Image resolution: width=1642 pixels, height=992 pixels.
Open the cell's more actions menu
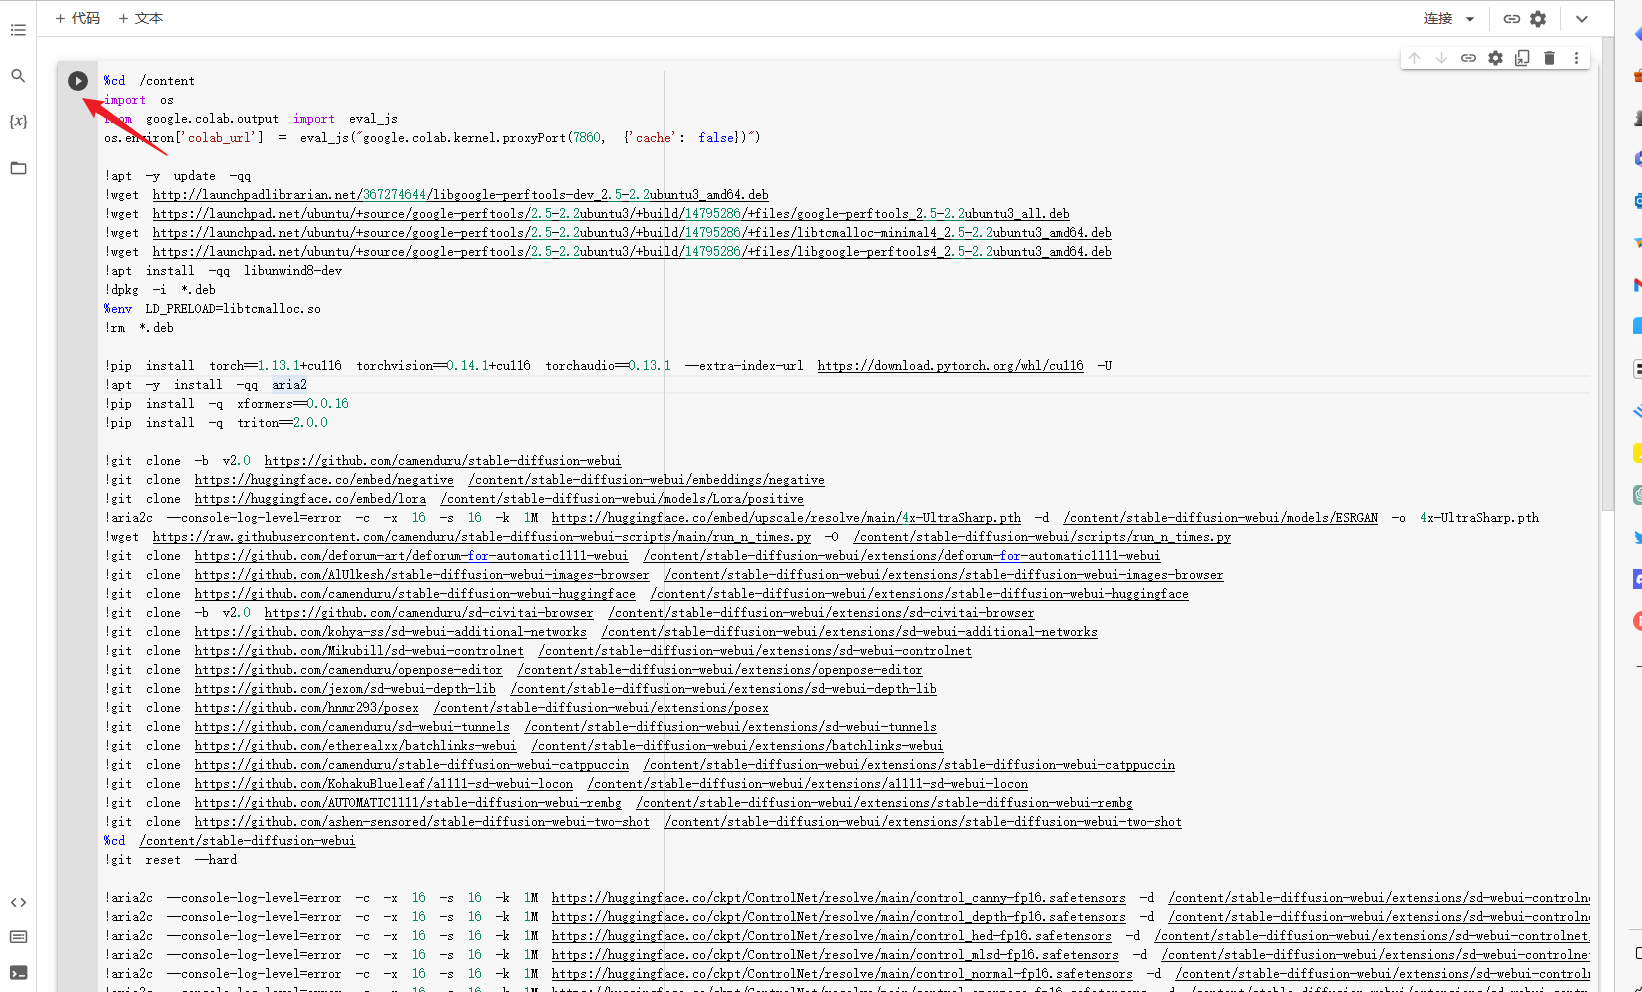(1576, 58)
